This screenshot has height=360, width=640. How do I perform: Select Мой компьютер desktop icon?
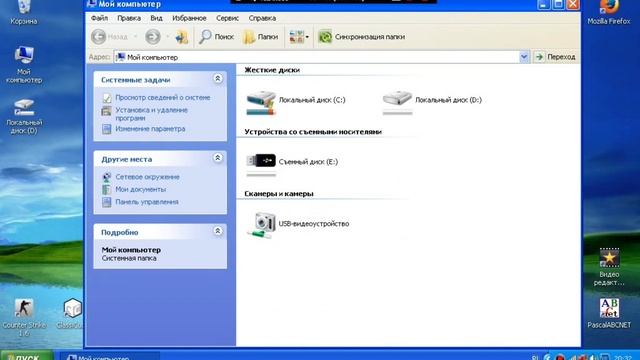tap(24, 64)
